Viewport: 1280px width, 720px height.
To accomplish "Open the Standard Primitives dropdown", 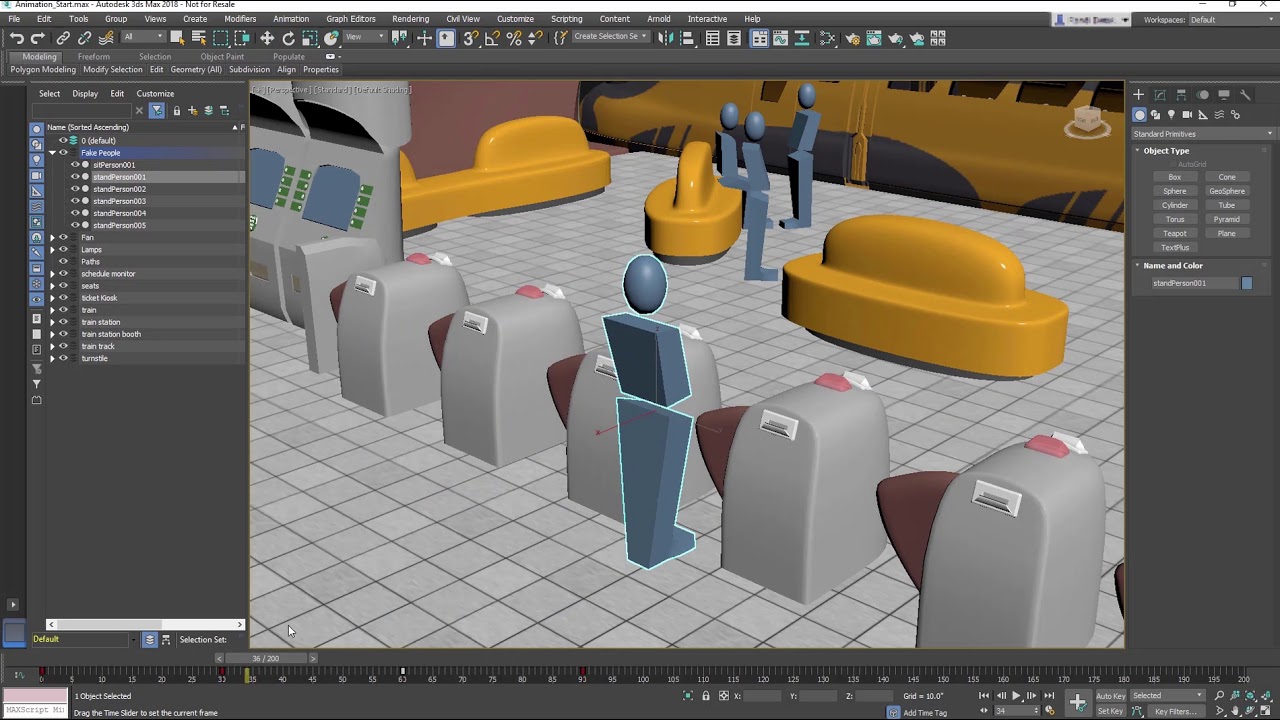I will 1203,134.
